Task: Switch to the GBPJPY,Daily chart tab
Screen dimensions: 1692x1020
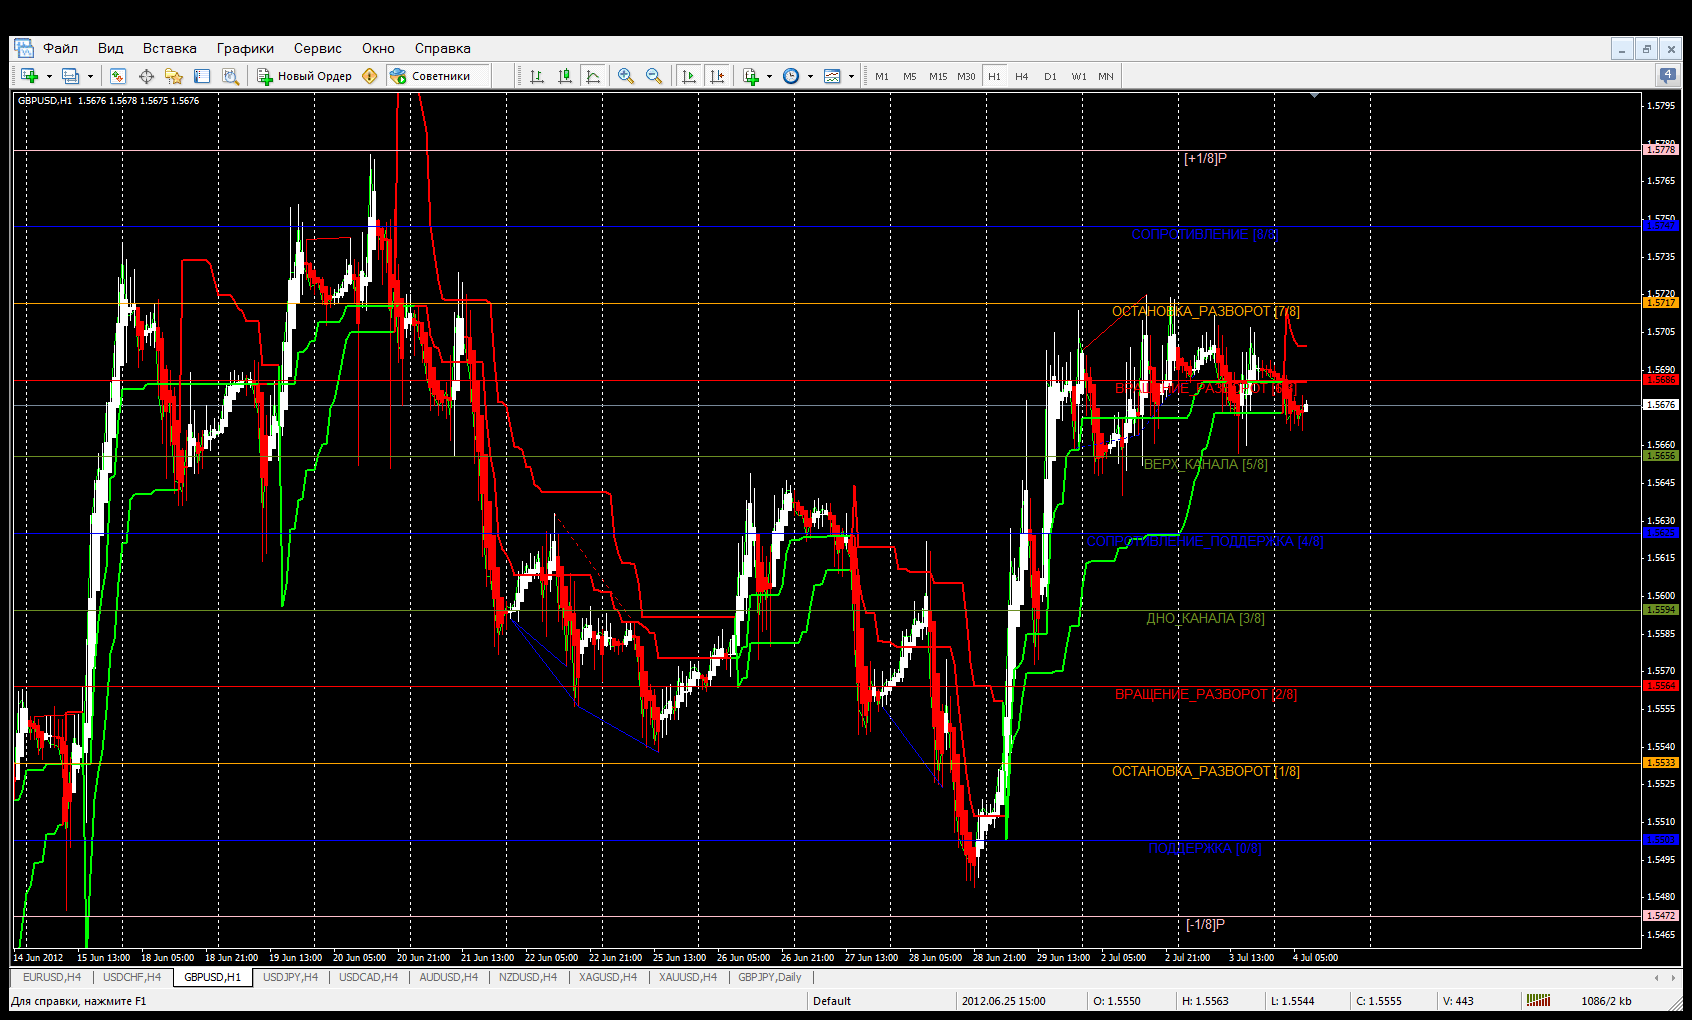Action: [x=770, y=977]
